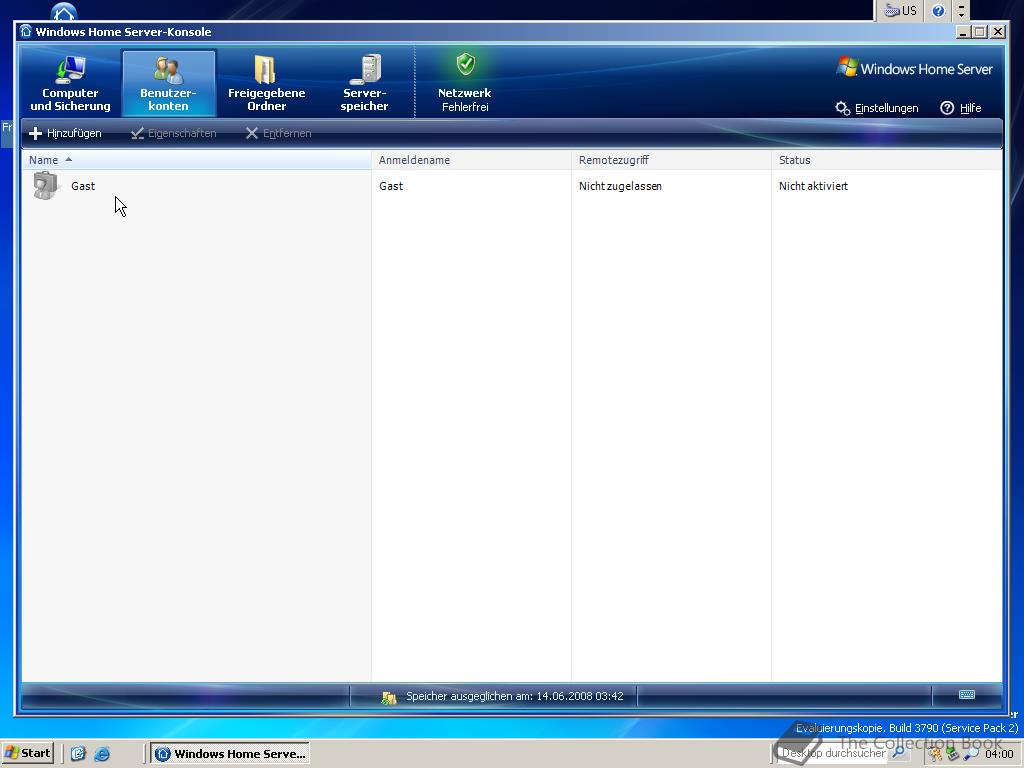Open the Windows Start menu
This screenshot has height=768, width=1024.
click(27, 753)
